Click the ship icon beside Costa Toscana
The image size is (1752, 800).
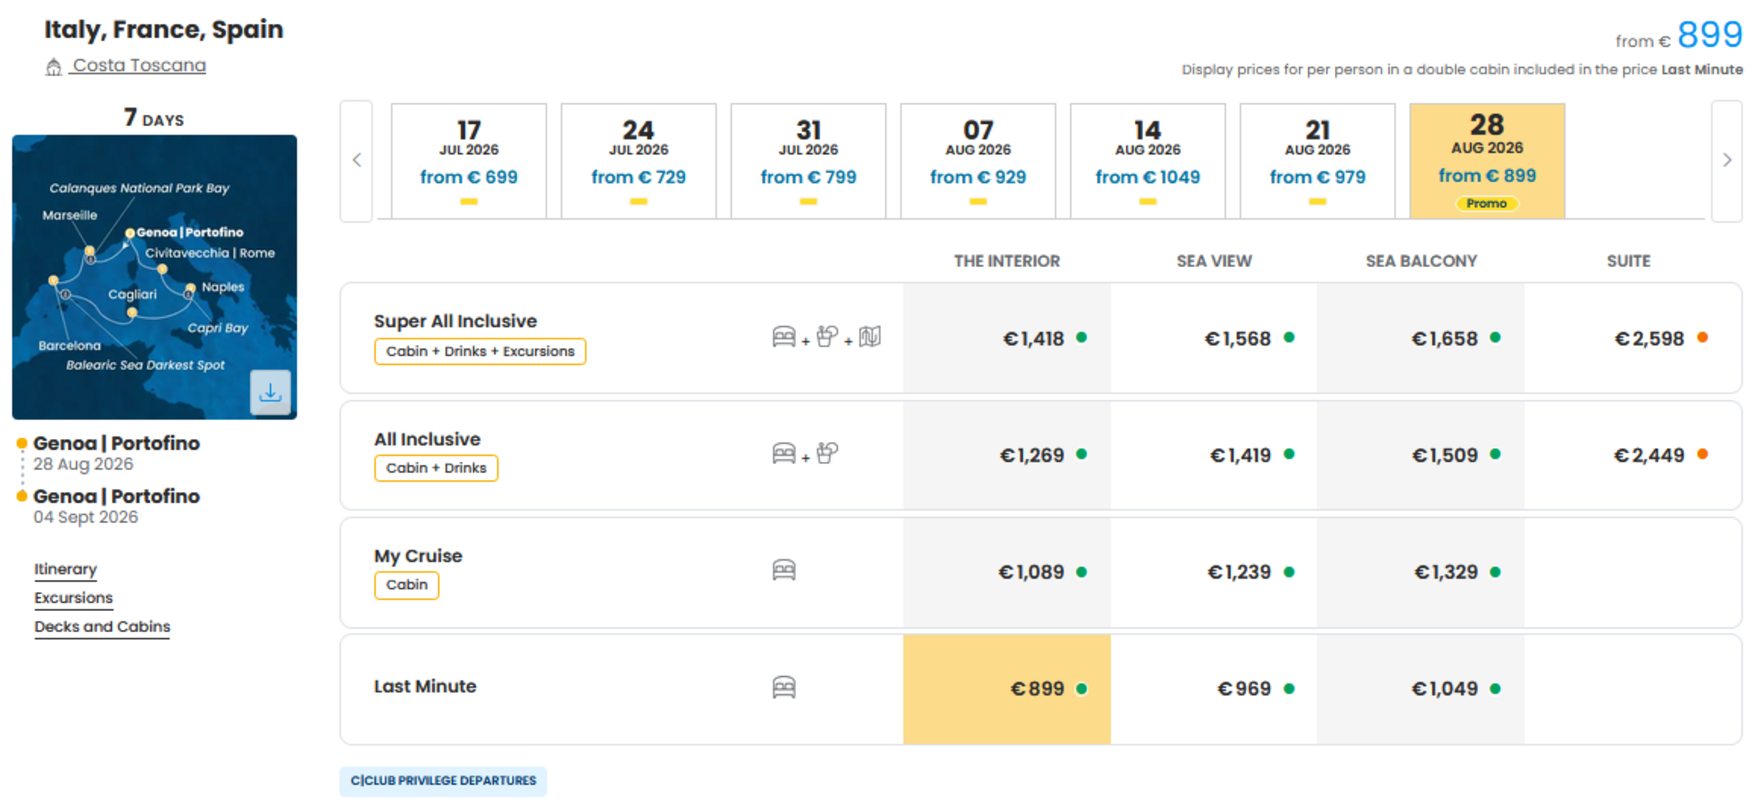pos(54,67)
